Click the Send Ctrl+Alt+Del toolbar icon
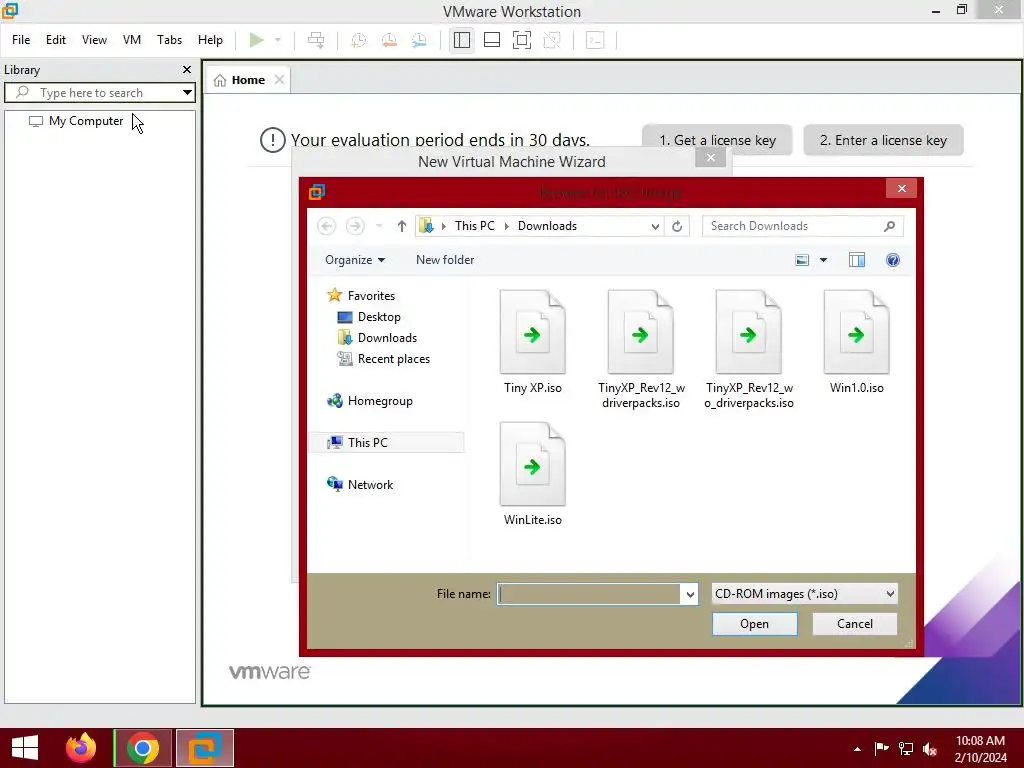Image resolution: width=1024 pixels, height=768 pixels. coord(316,40)
